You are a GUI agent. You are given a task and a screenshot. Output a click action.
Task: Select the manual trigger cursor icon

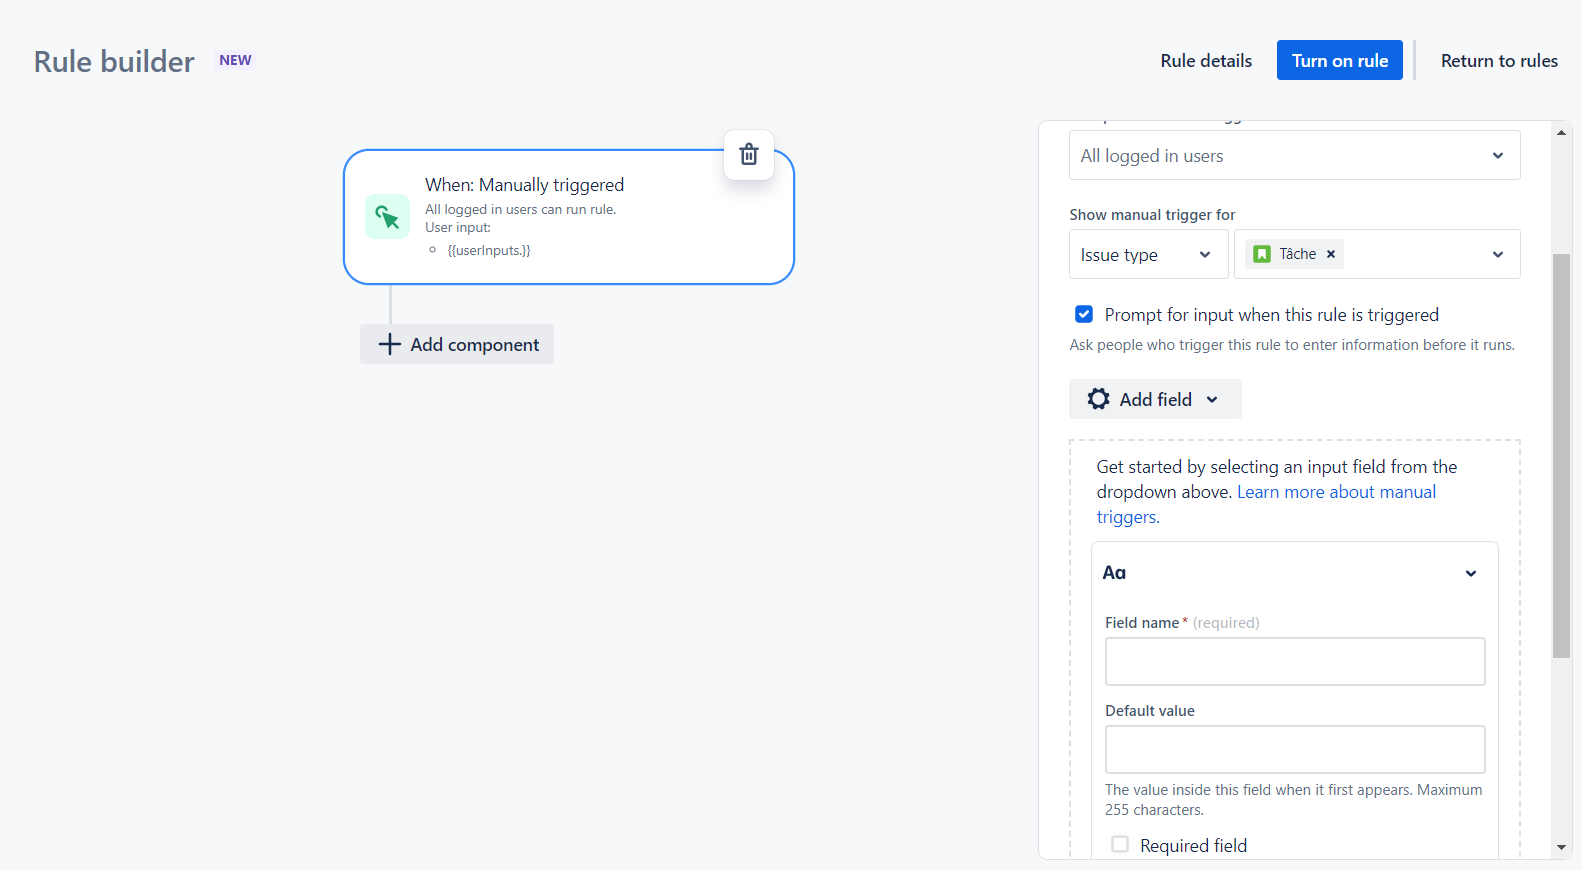click(x=387, y=216)
